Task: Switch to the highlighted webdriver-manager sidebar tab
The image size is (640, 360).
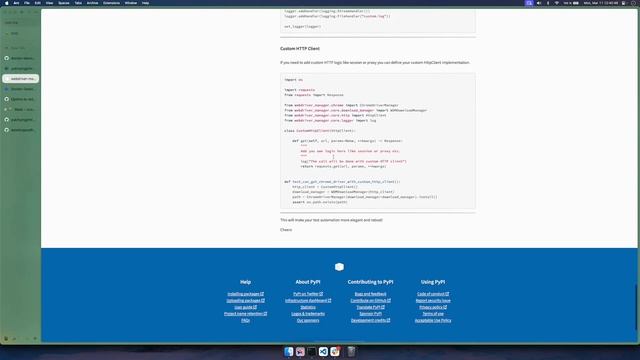Action: [20, 78]
